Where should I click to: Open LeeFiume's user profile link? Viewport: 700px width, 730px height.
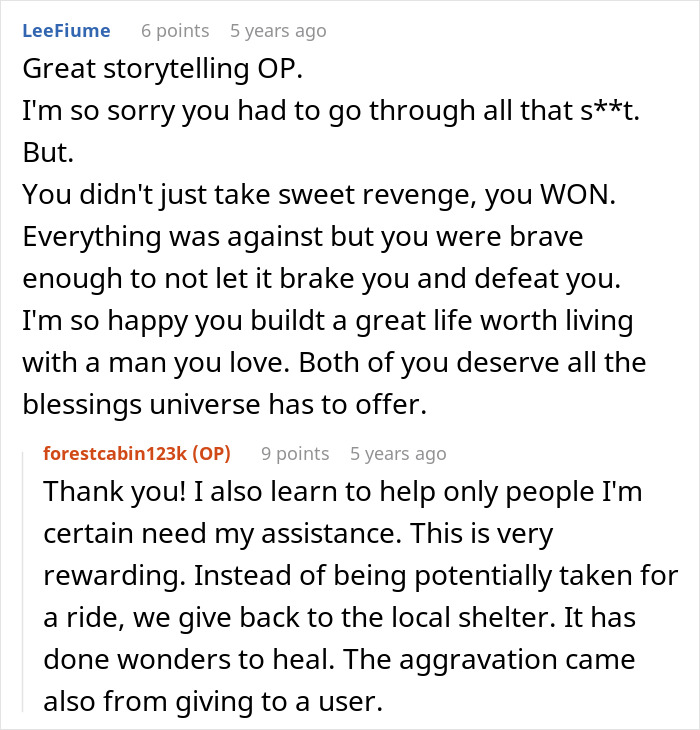66,31
